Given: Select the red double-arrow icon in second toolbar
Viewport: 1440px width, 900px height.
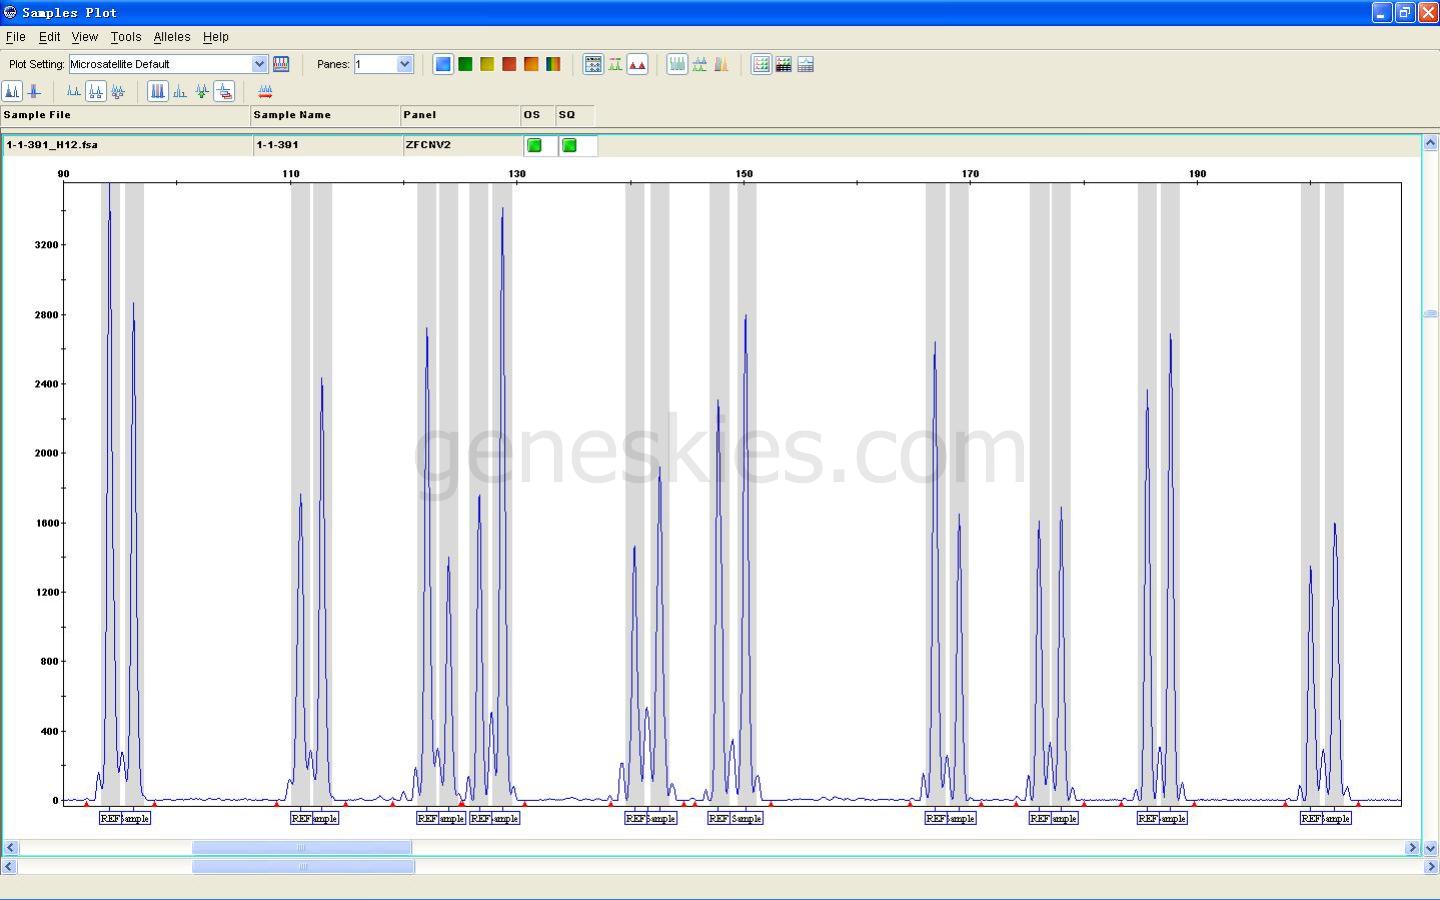Looking at the screenshot, I should 265,92.
